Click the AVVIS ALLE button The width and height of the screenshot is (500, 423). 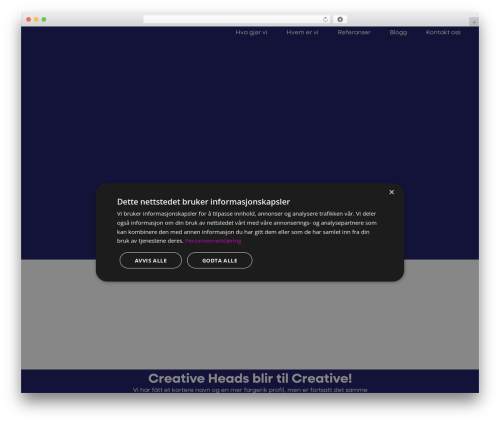click(x=151, y=260)
